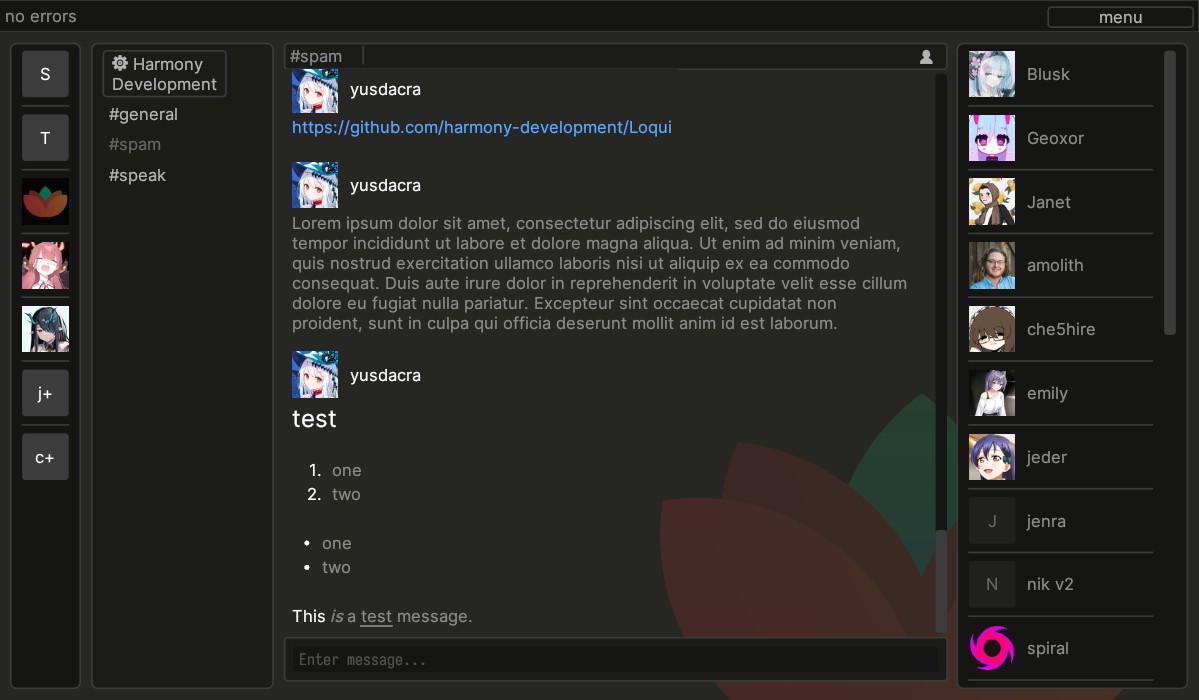Open the menu button
1199x700 pixels.
pyautogui.click(x=1120, y=17)
